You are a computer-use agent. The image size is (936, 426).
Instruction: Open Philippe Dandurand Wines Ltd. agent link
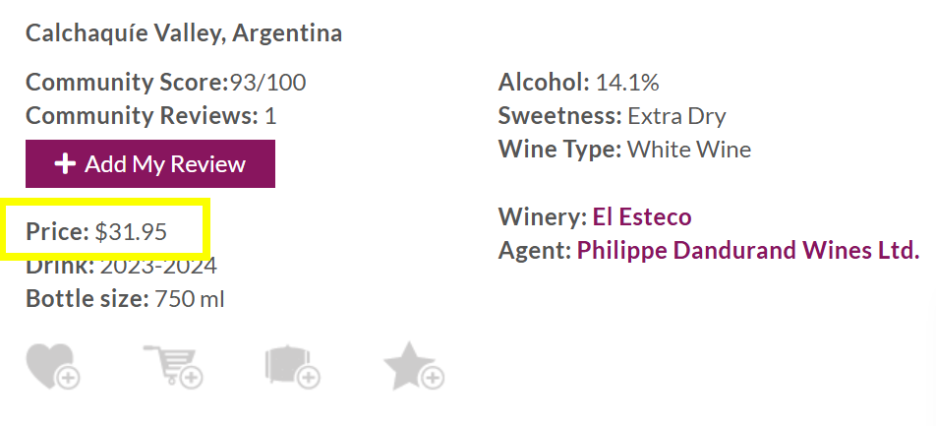[748, 251]
